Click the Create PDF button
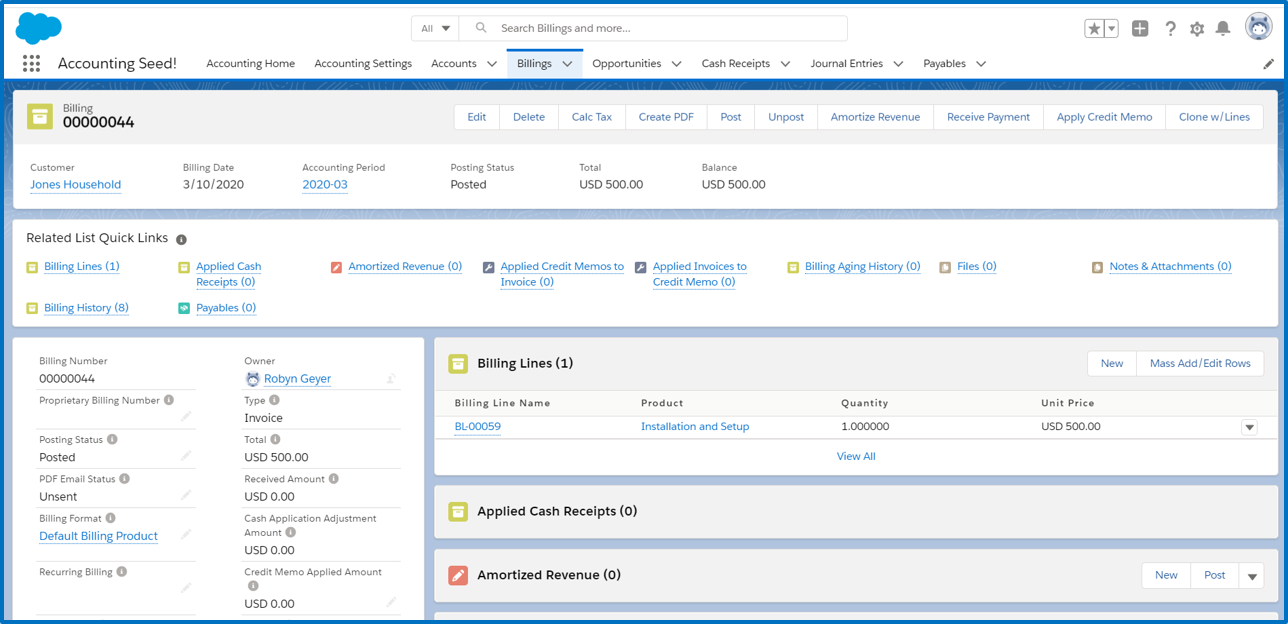This screenshot has width=1288, height=624. 666,117
